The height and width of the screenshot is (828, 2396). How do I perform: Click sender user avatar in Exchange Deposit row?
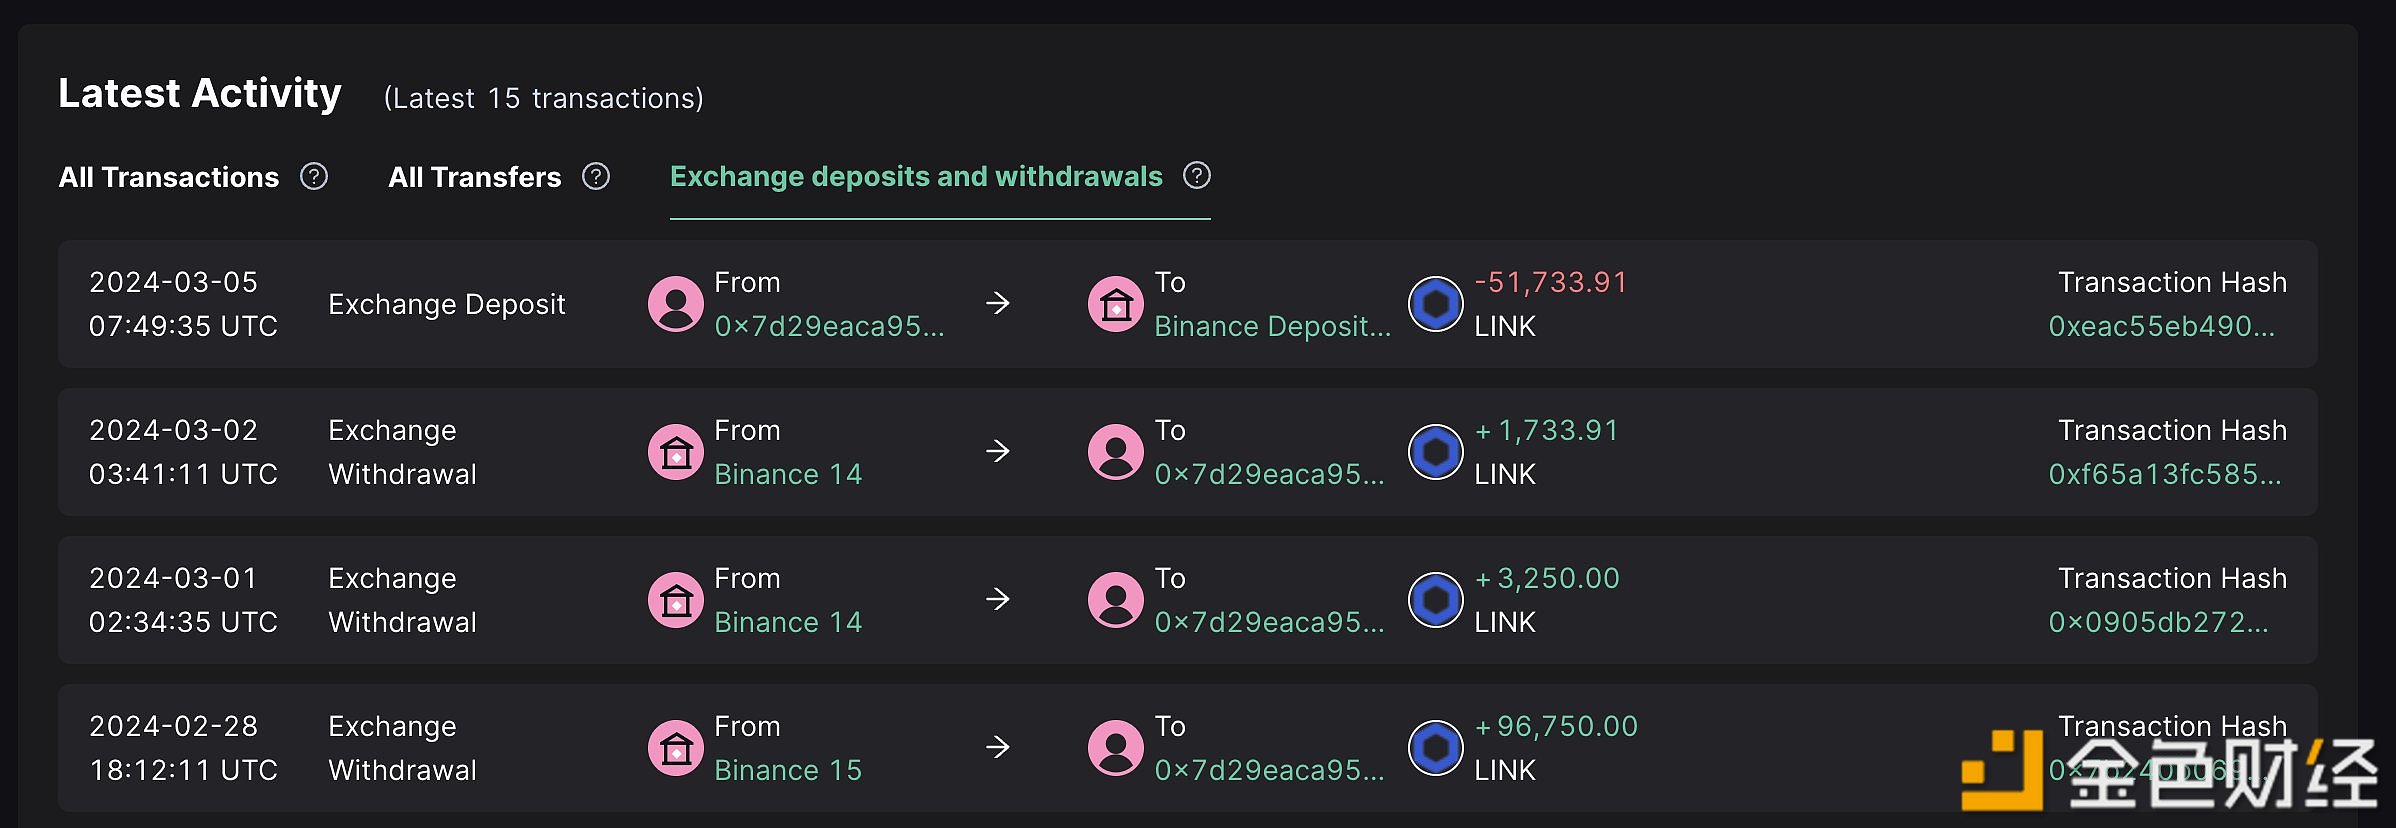click(676, 304)
